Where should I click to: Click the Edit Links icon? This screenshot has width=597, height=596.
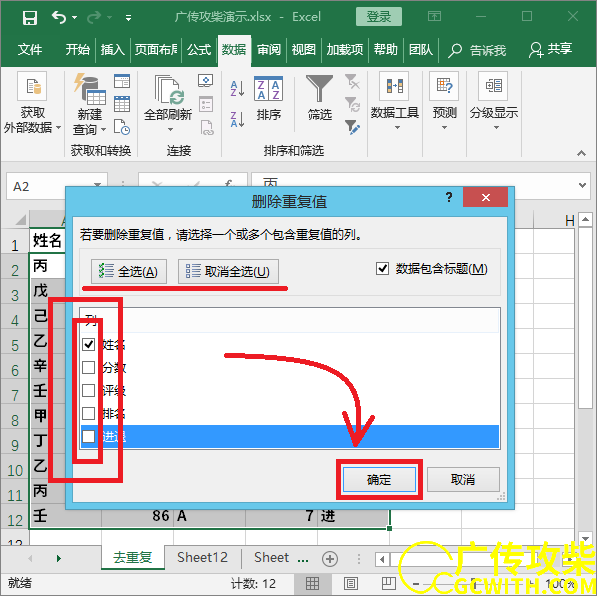(x=207, y=127)
